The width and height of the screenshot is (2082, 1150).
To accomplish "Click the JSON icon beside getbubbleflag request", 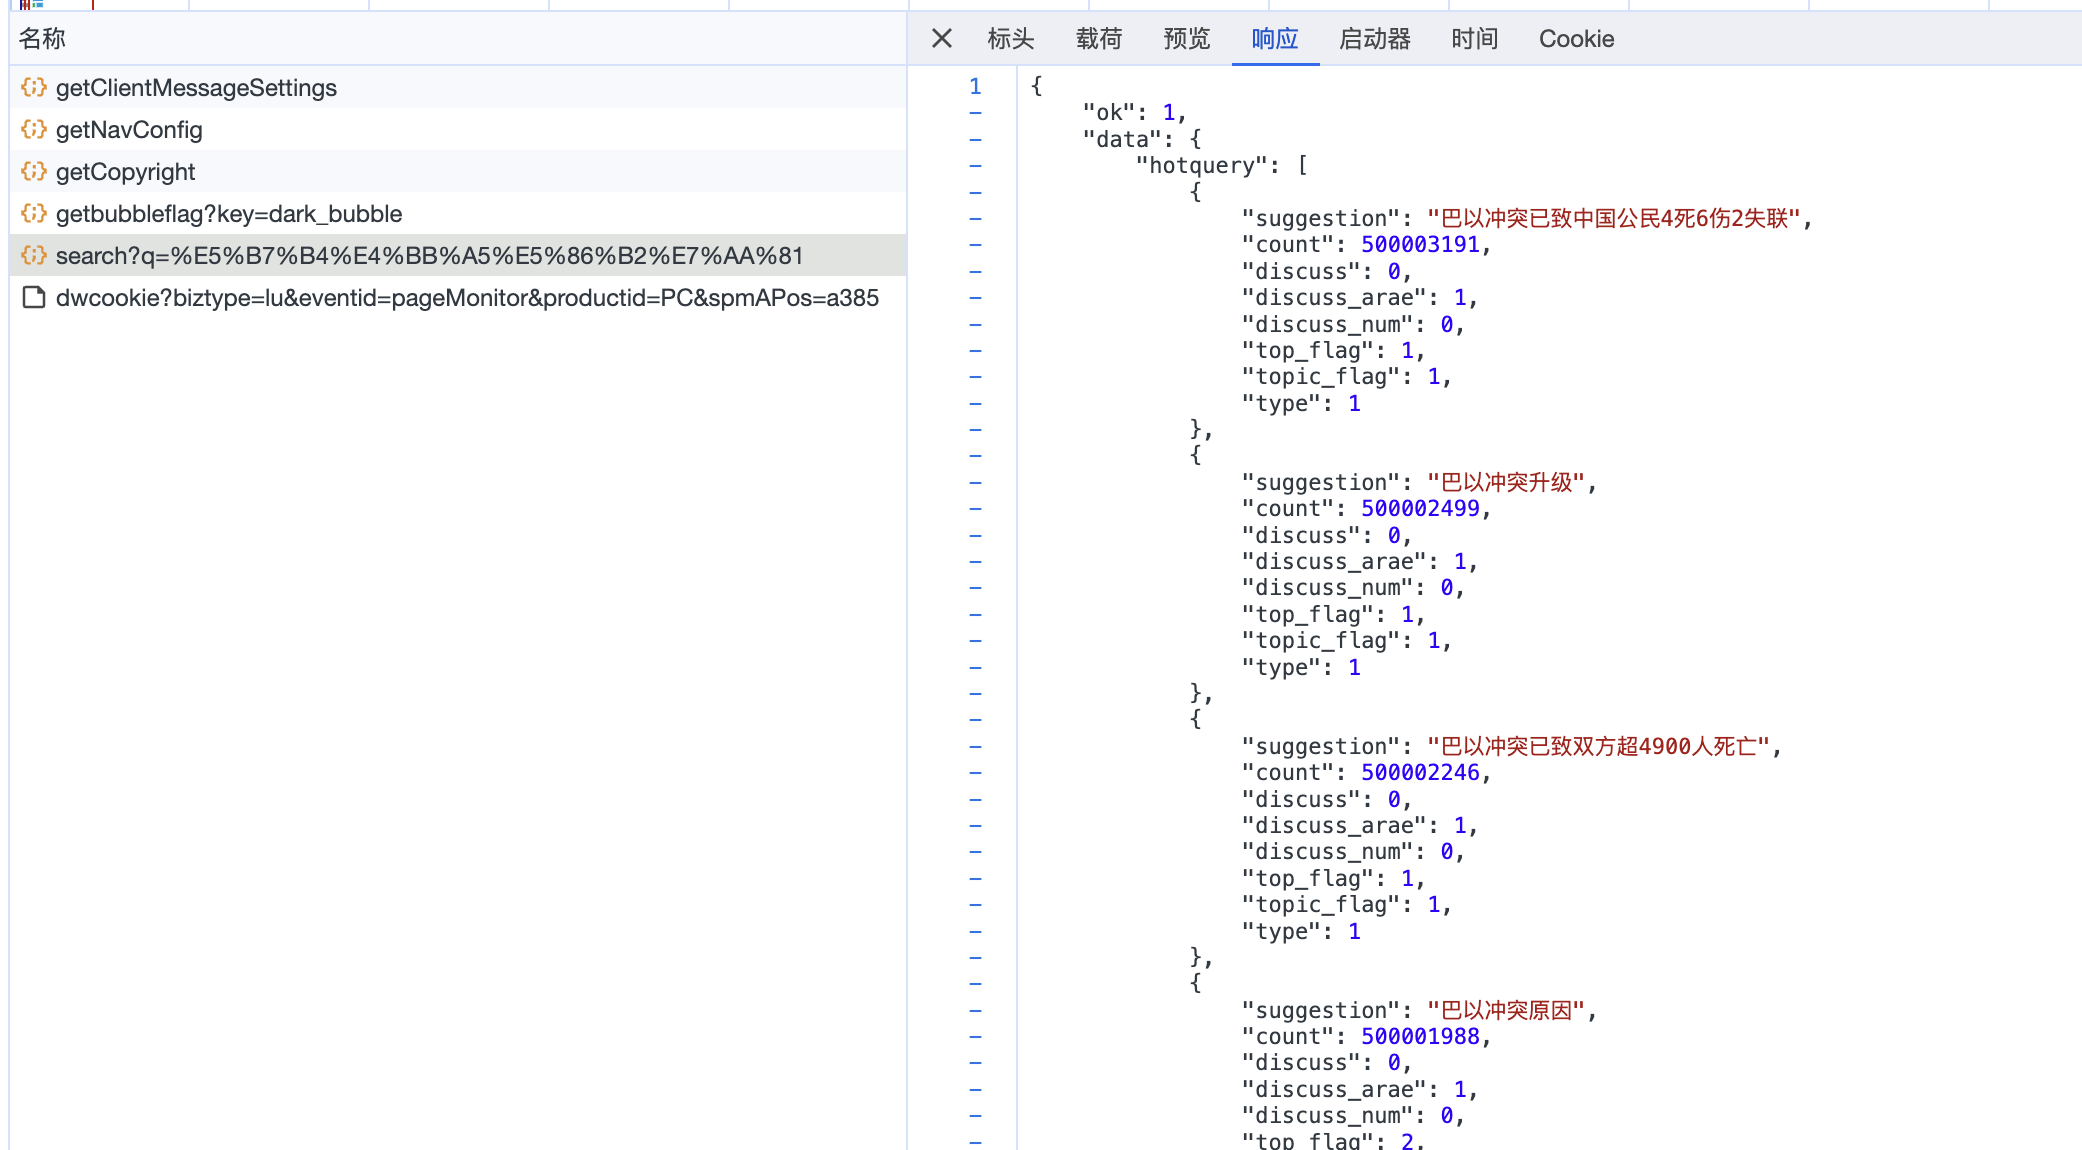I will point(33,214).
